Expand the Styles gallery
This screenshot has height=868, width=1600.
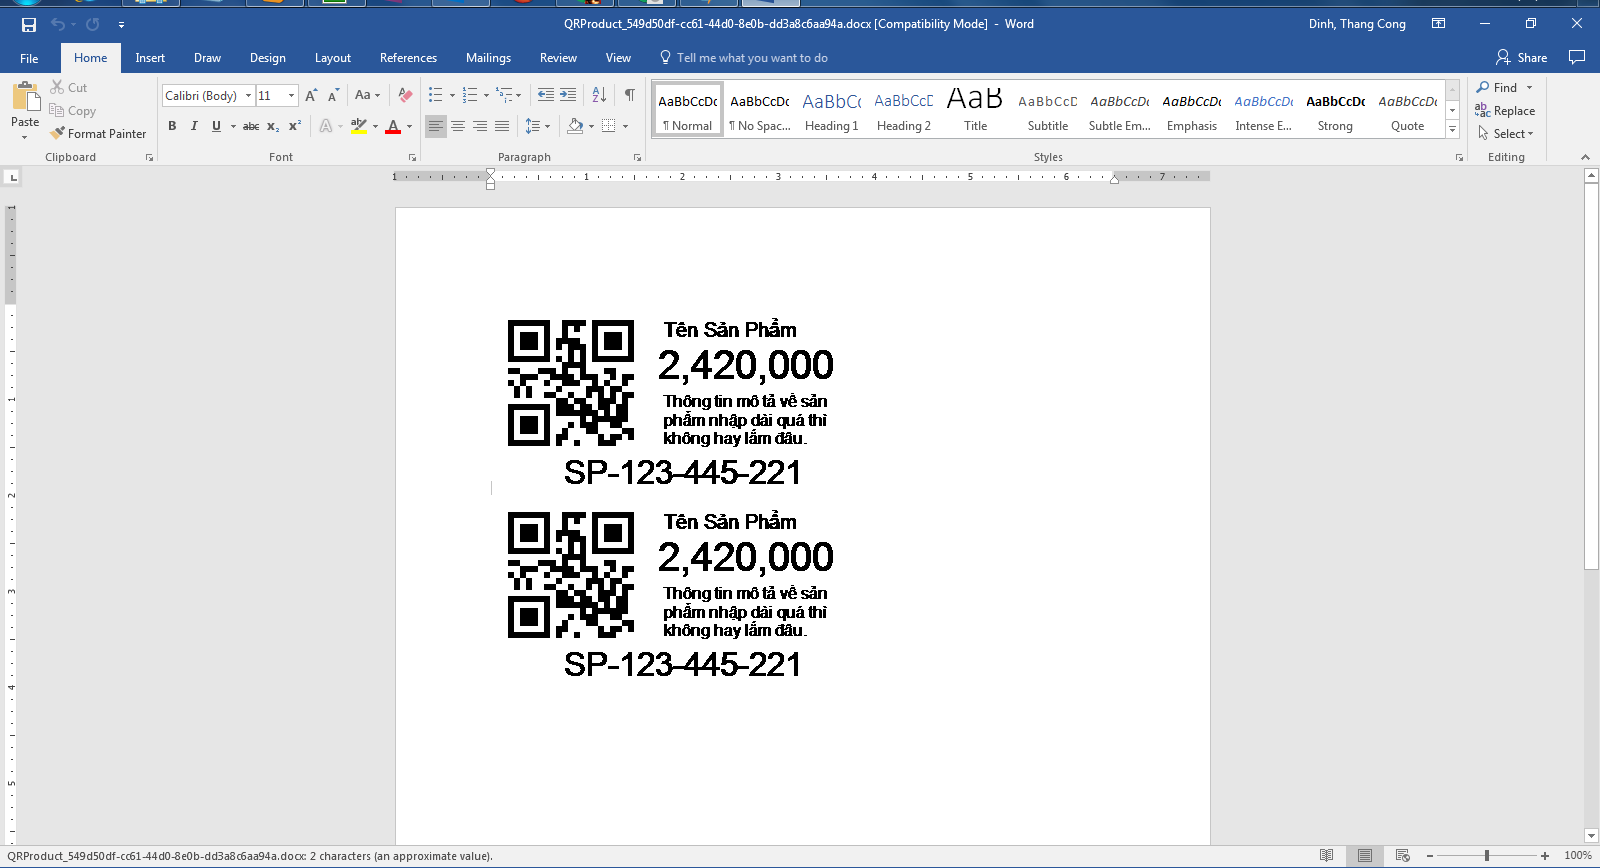coord(1453,130)
